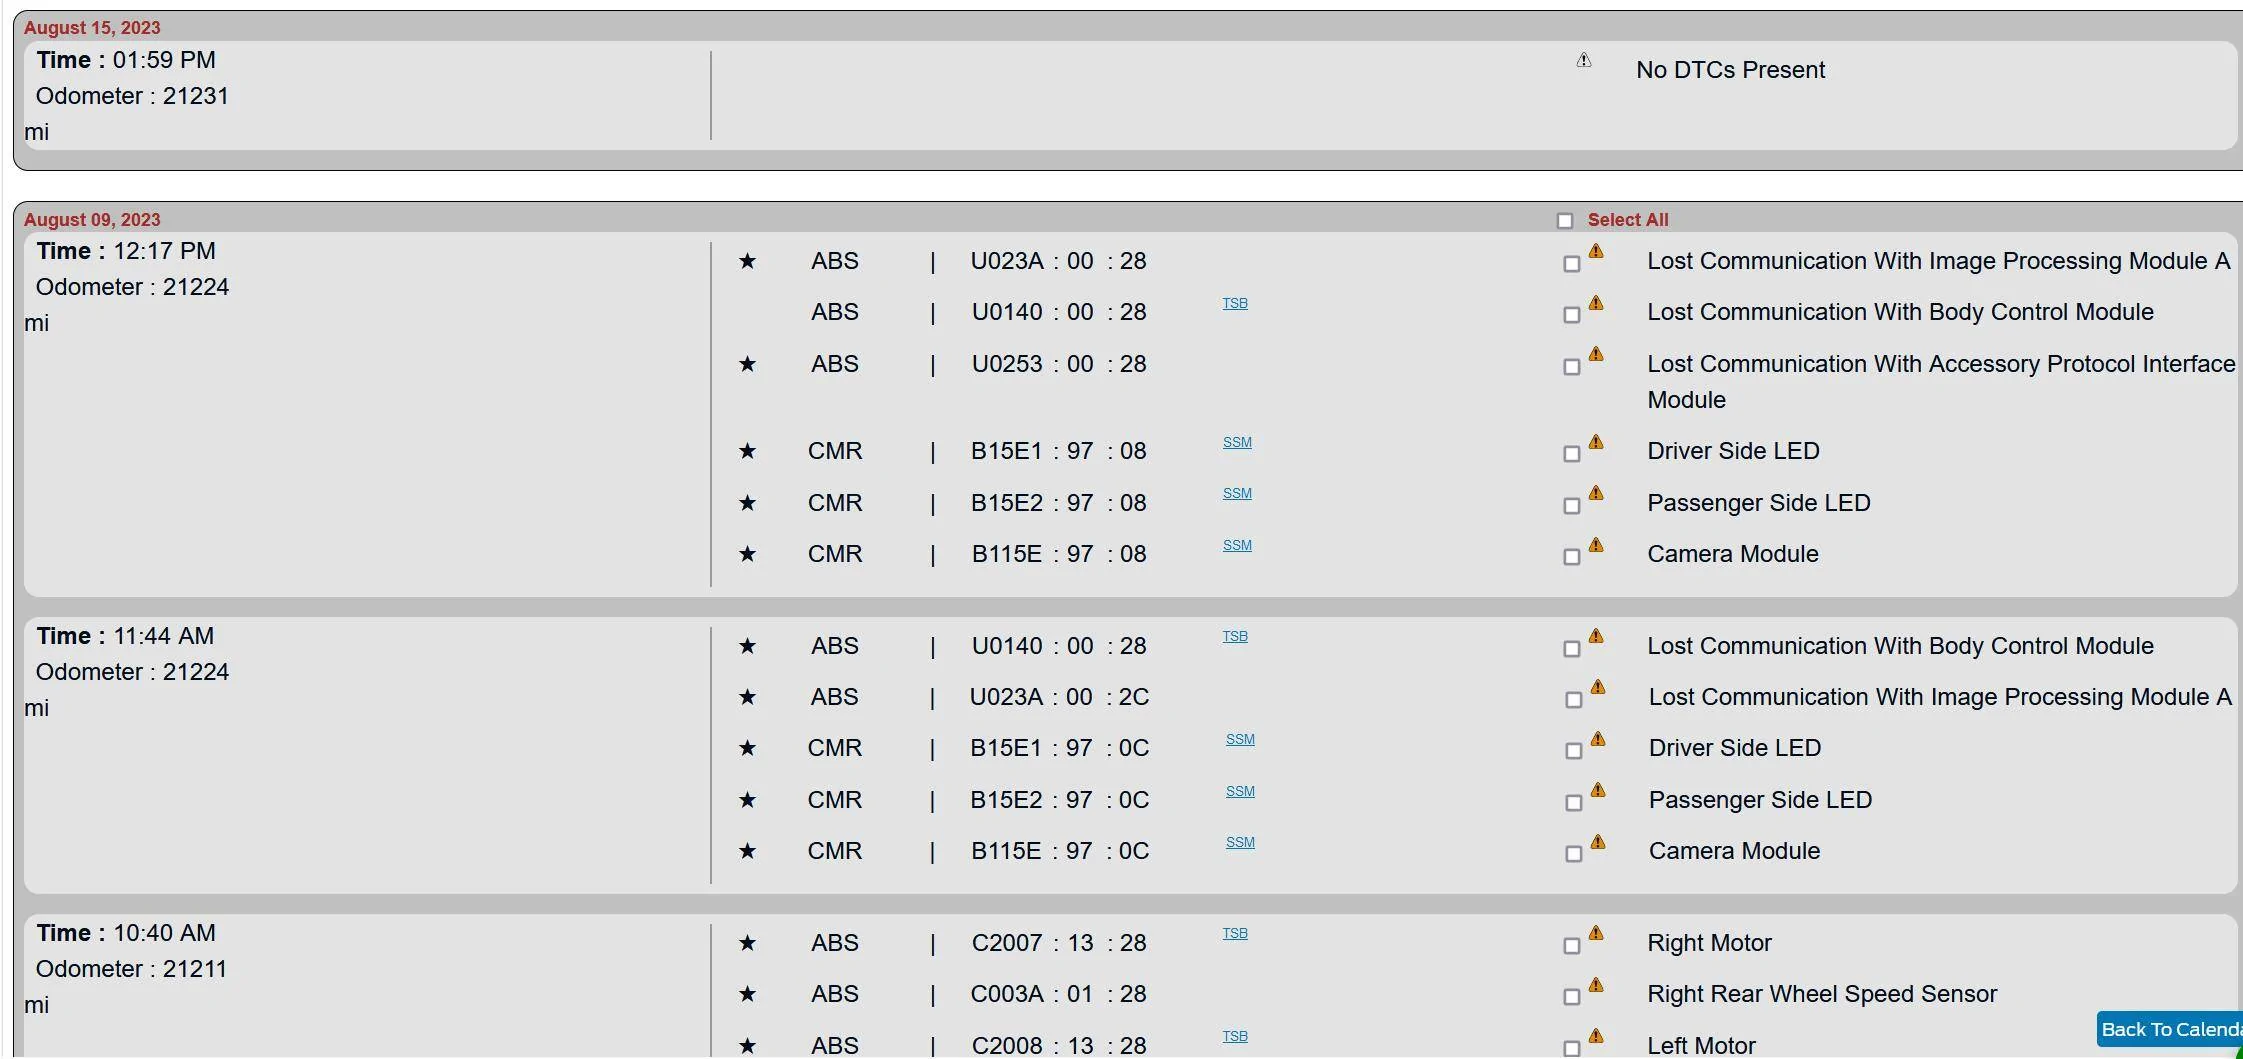Click the star icon on U023A:00:2C
Viewport: 2243px width, 1059px height.
[747, 697]
